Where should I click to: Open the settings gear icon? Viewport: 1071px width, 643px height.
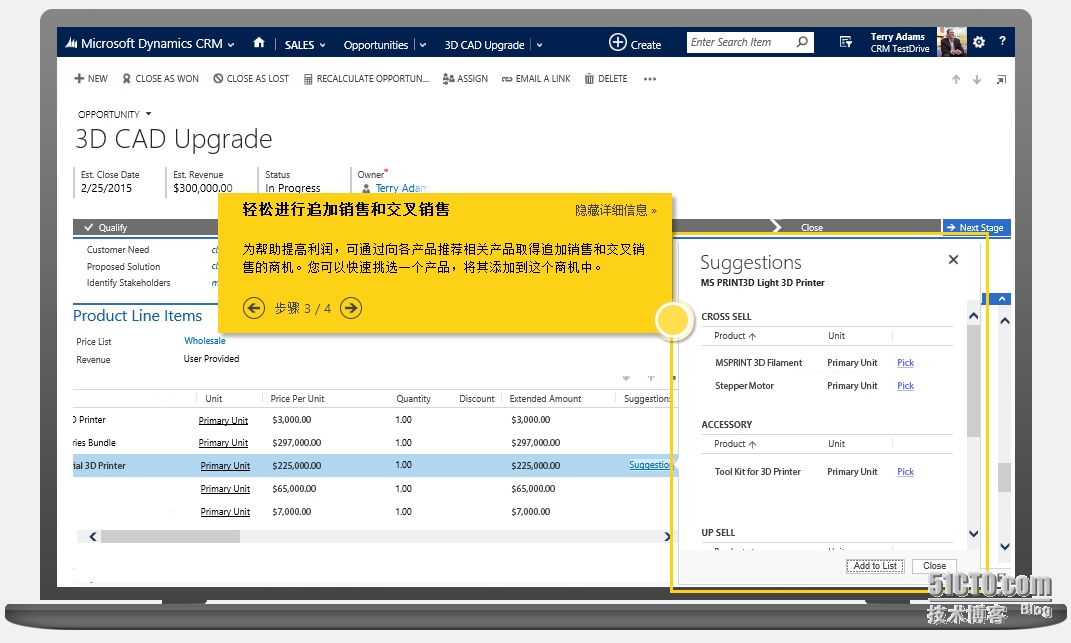point(979,42)
